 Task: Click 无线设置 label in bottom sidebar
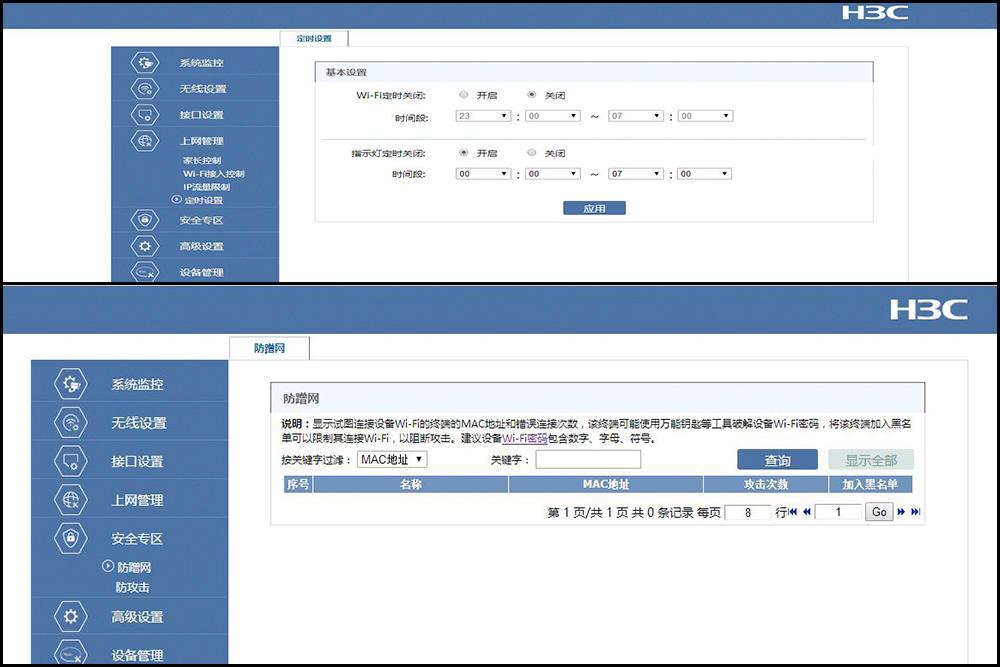(x=139, y=423)
